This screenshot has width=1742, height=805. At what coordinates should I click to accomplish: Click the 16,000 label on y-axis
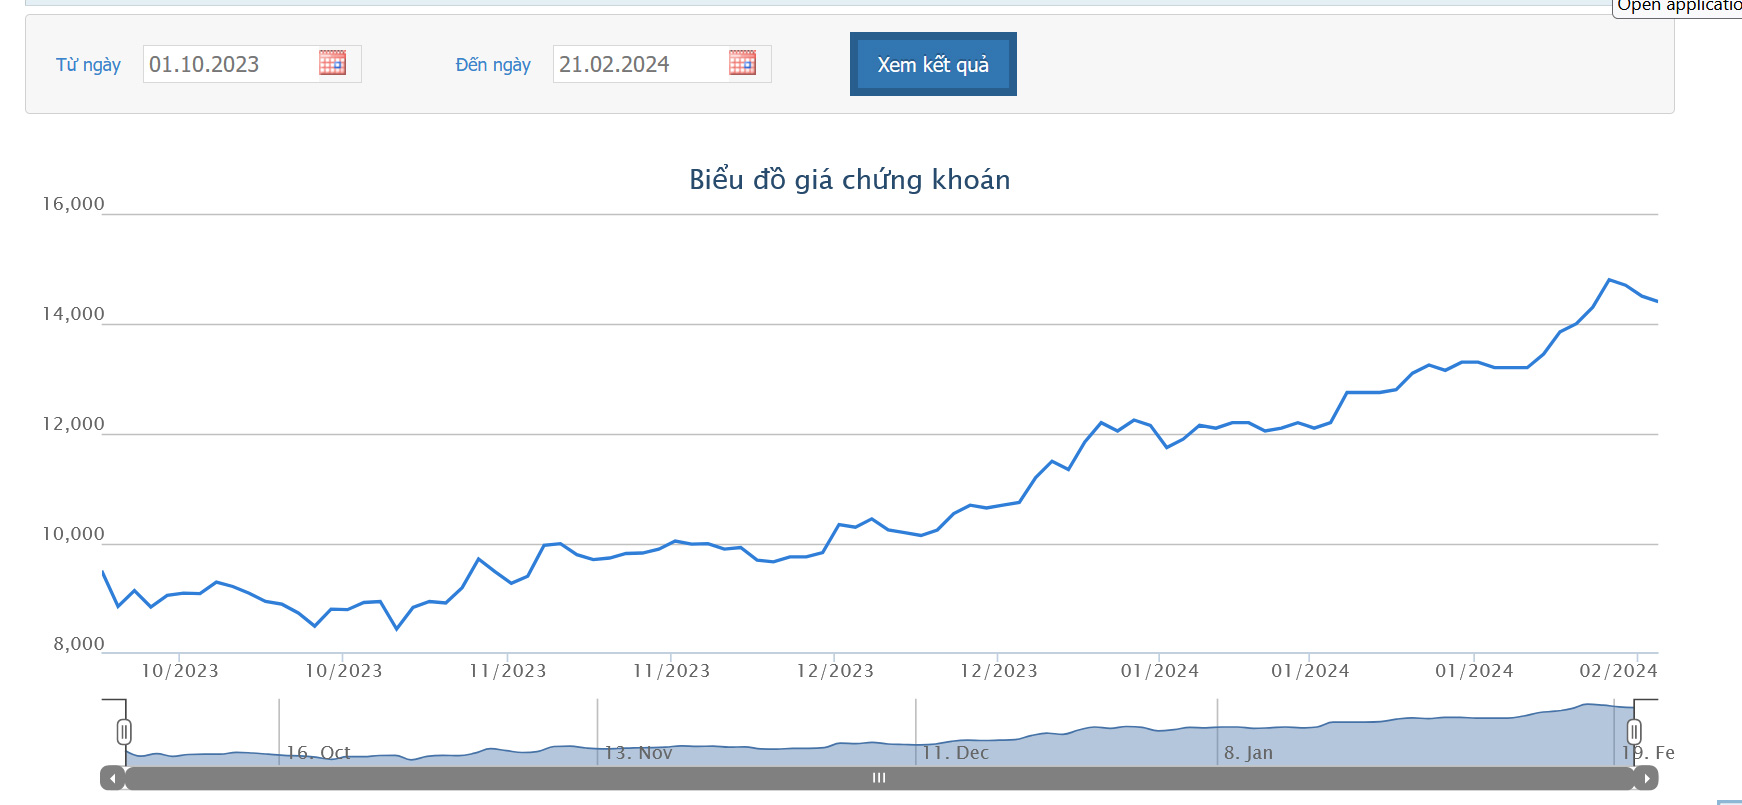pyautogui.click(x=73, y=204)
